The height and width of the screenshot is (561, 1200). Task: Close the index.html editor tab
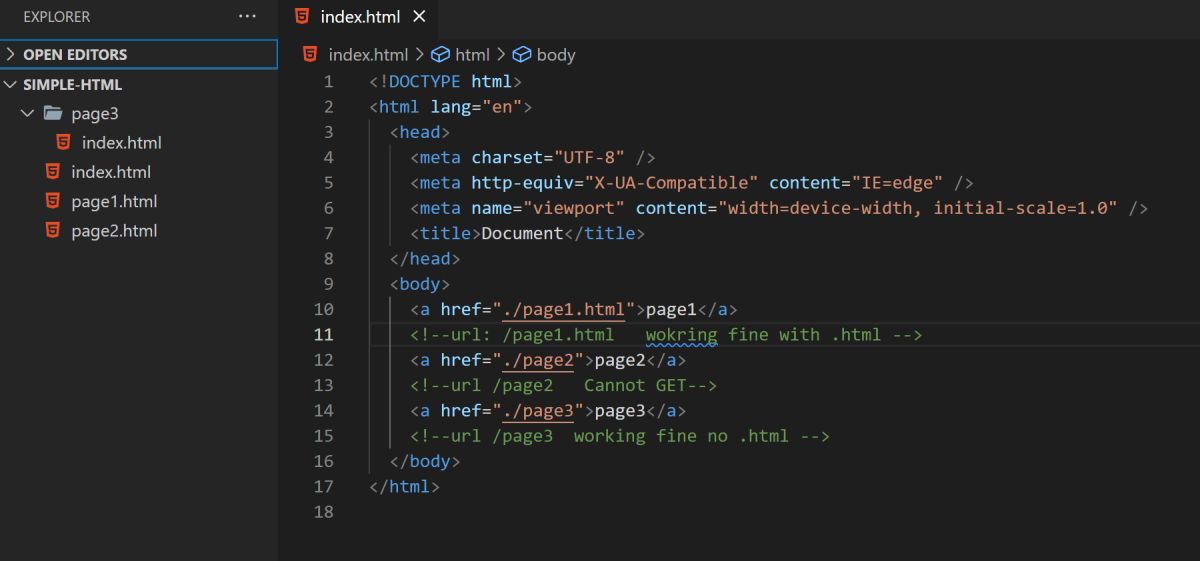419,16
